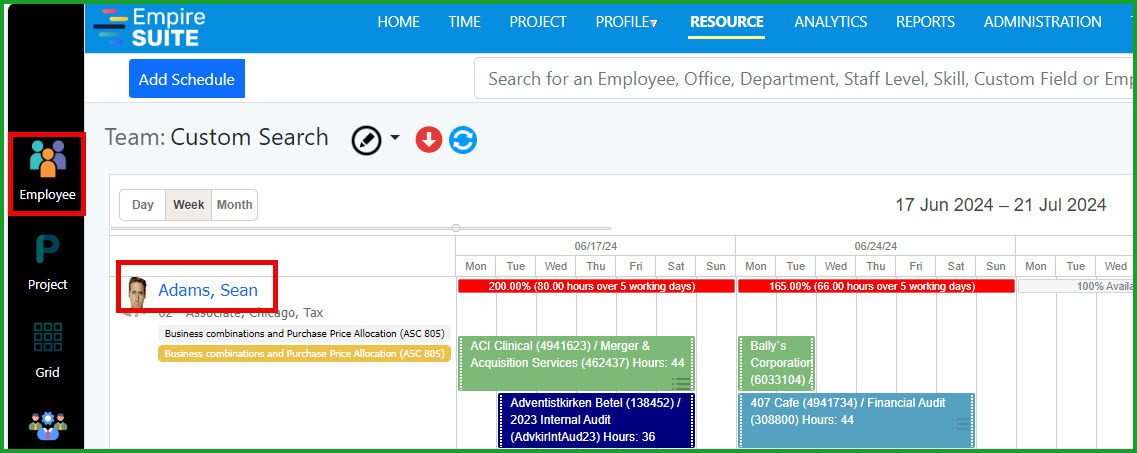The width and height of the screenshot is (1137, 453).
Task: Expand the PROFILE menu dropdown
Action: click(x=627, y=22)
